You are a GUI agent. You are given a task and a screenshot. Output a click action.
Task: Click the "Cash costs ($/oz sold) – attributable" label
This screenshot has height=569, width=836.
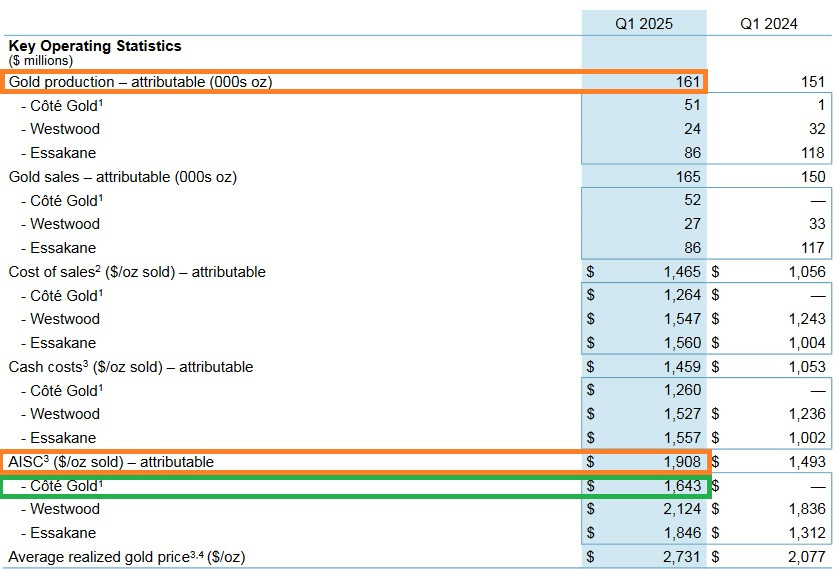(x=131, y=367)
